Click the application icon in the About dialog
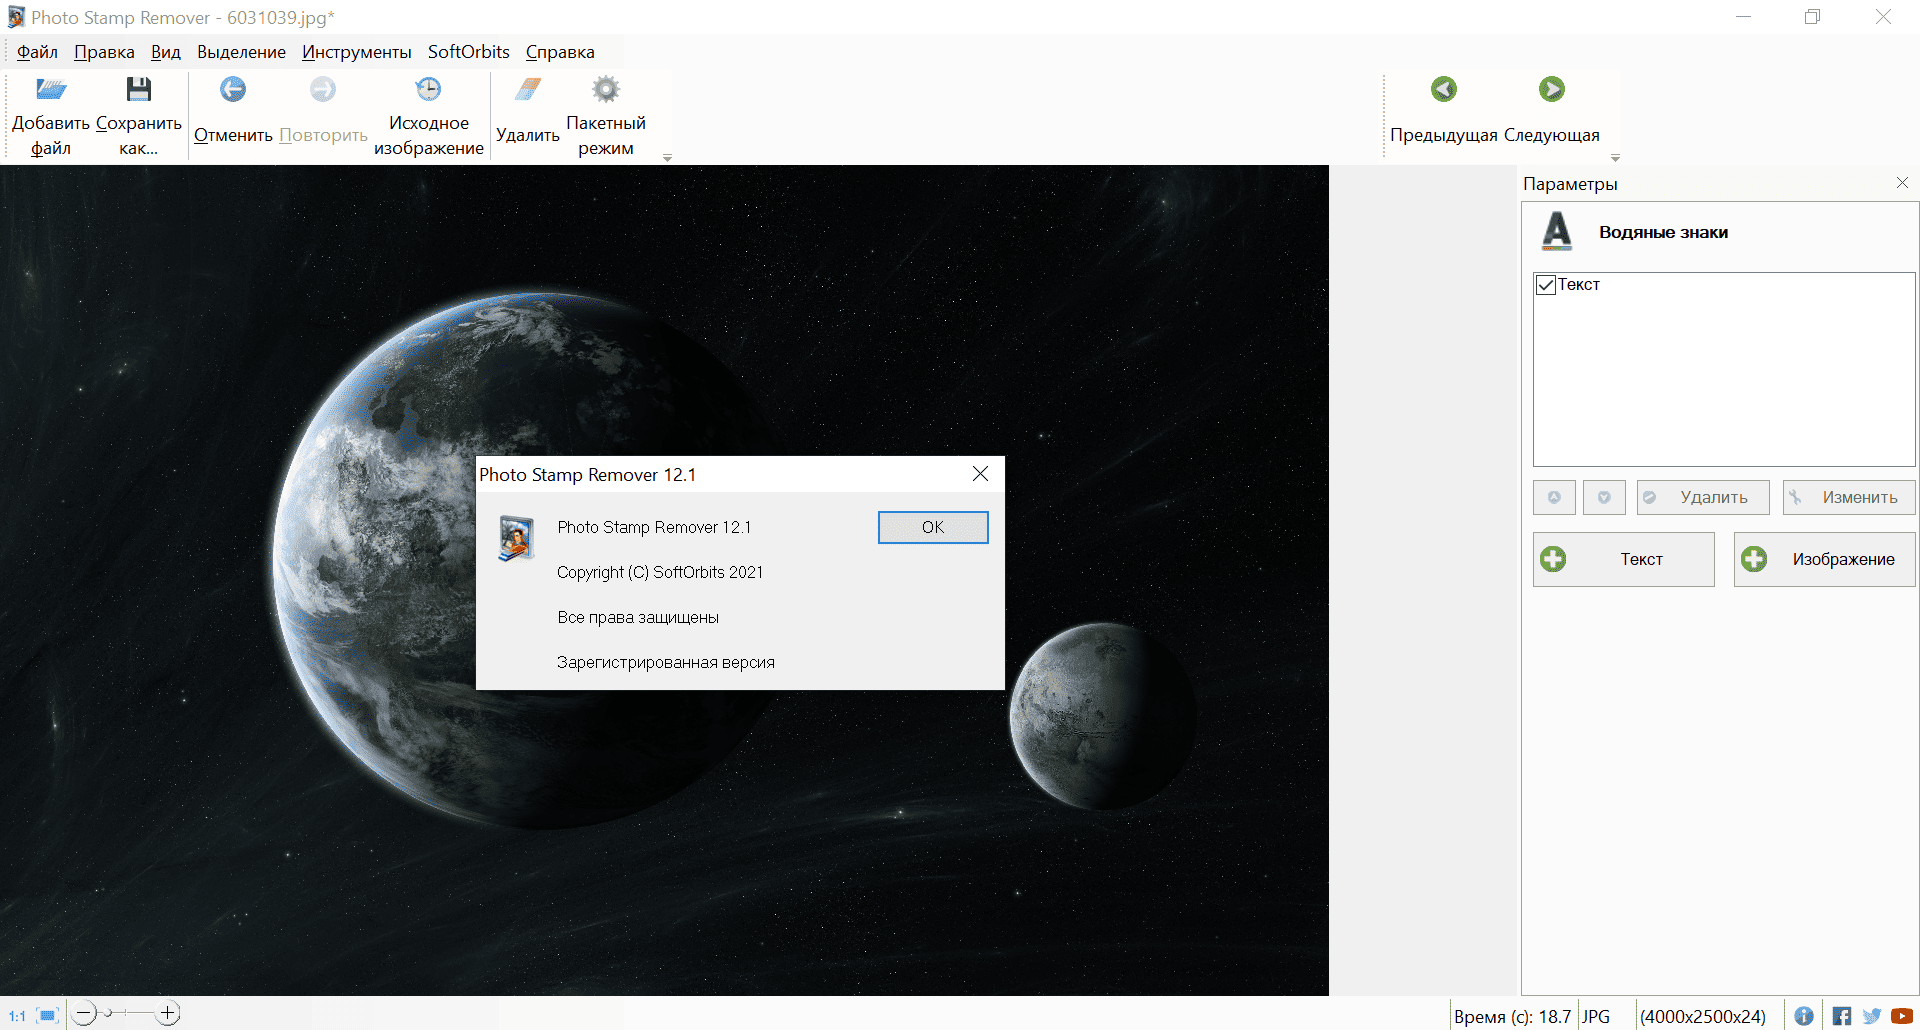 pyautogui.click(x=517, y=538)
